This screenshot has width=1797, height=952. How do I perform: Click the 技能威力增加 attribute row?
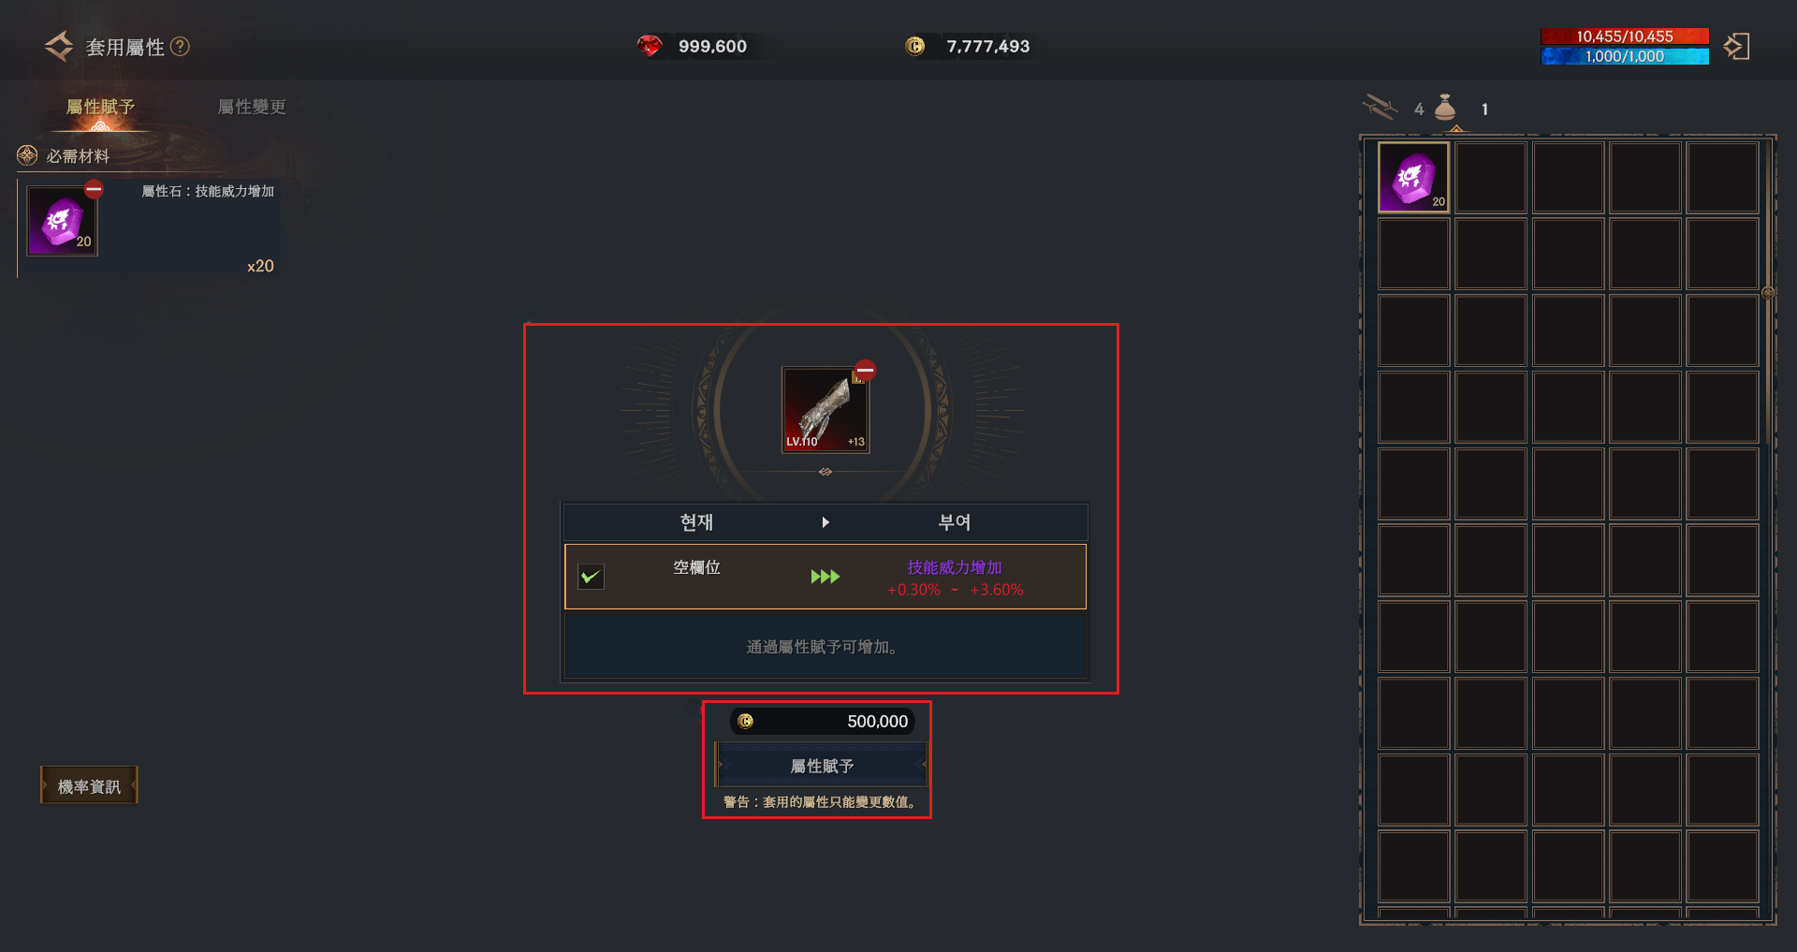point(825,576)
